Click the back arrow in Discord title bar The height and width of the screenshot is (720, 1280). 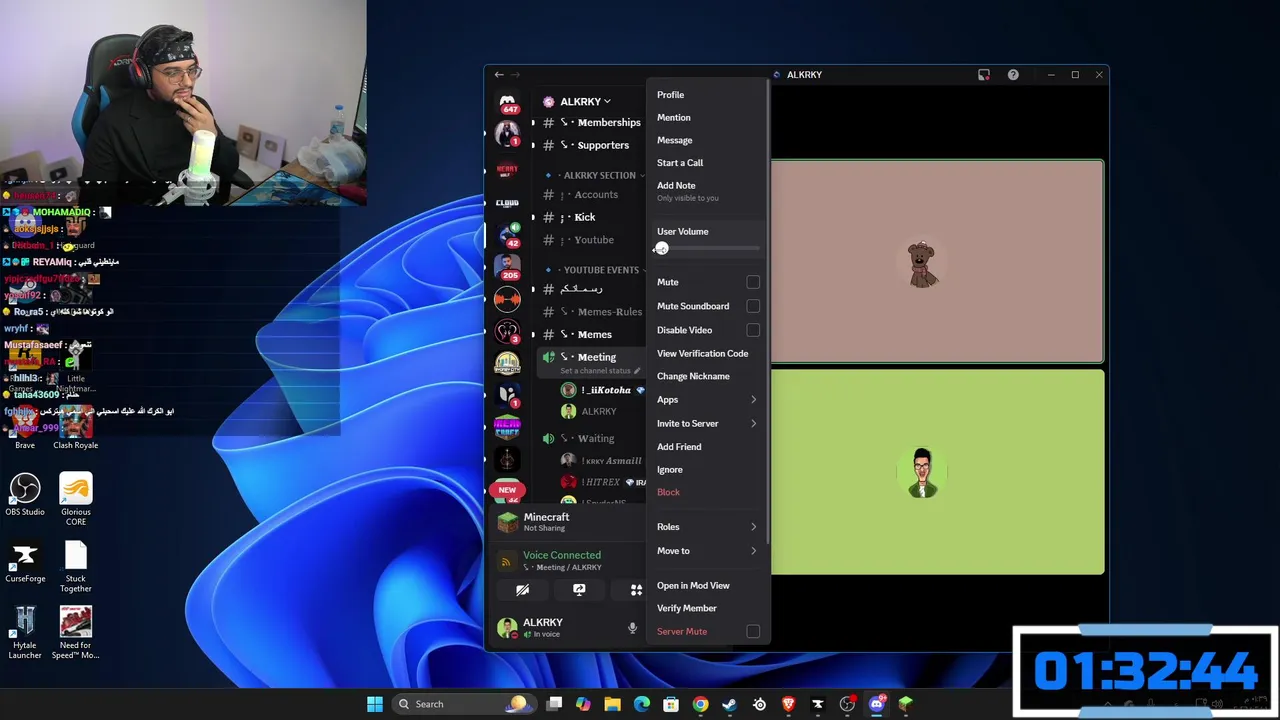[499, 75]
